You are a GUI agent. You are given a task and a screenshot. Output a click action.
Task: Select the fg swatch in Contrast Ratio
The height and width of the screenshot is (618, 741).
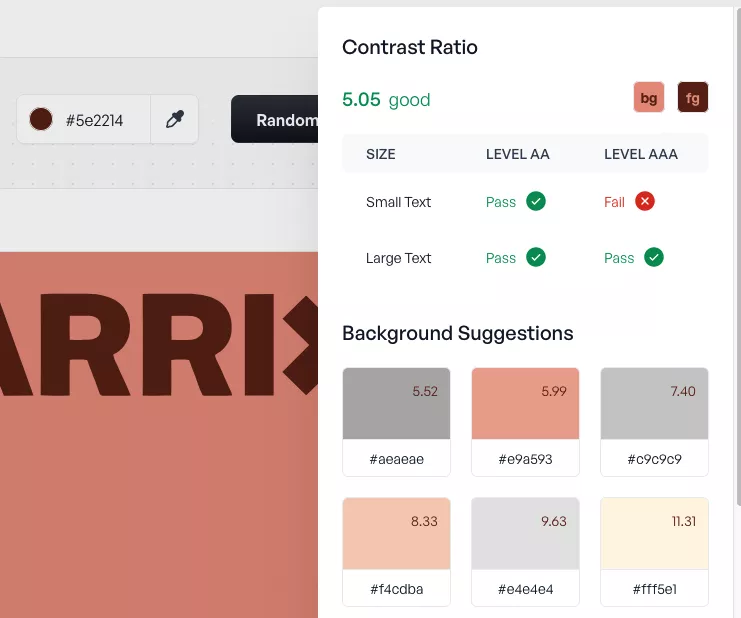[692, 97]
